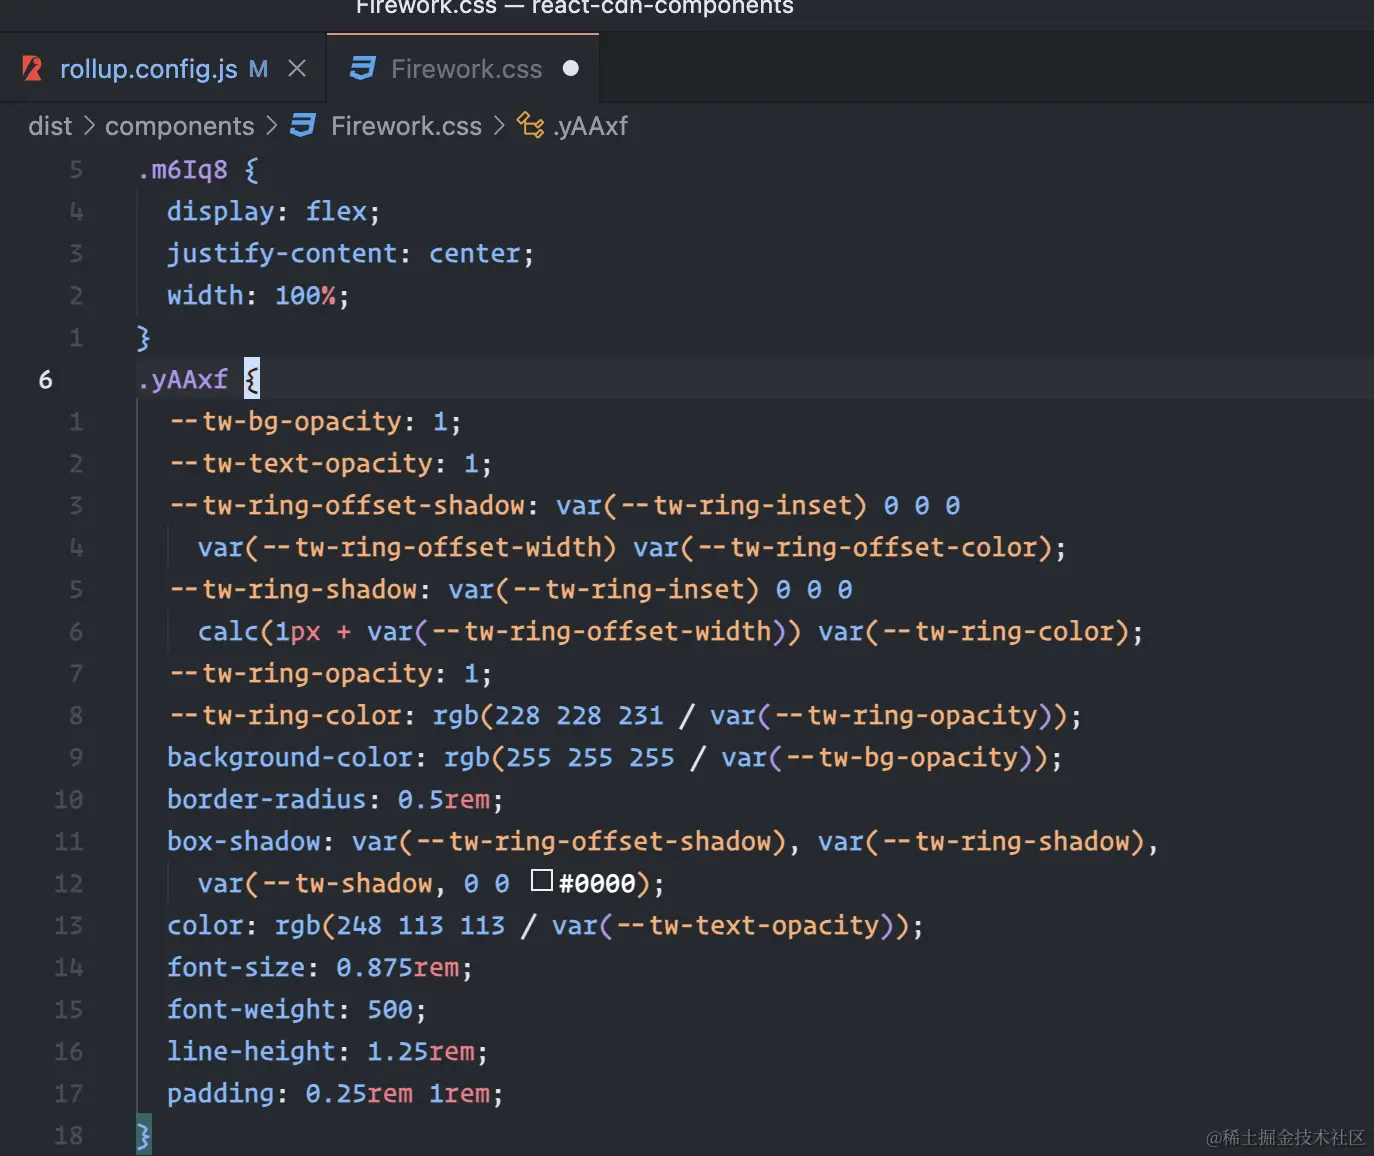Click the current line number 6 in gutter
The width and height of the screenshot is (1374, 1156).
coord(46,380)
